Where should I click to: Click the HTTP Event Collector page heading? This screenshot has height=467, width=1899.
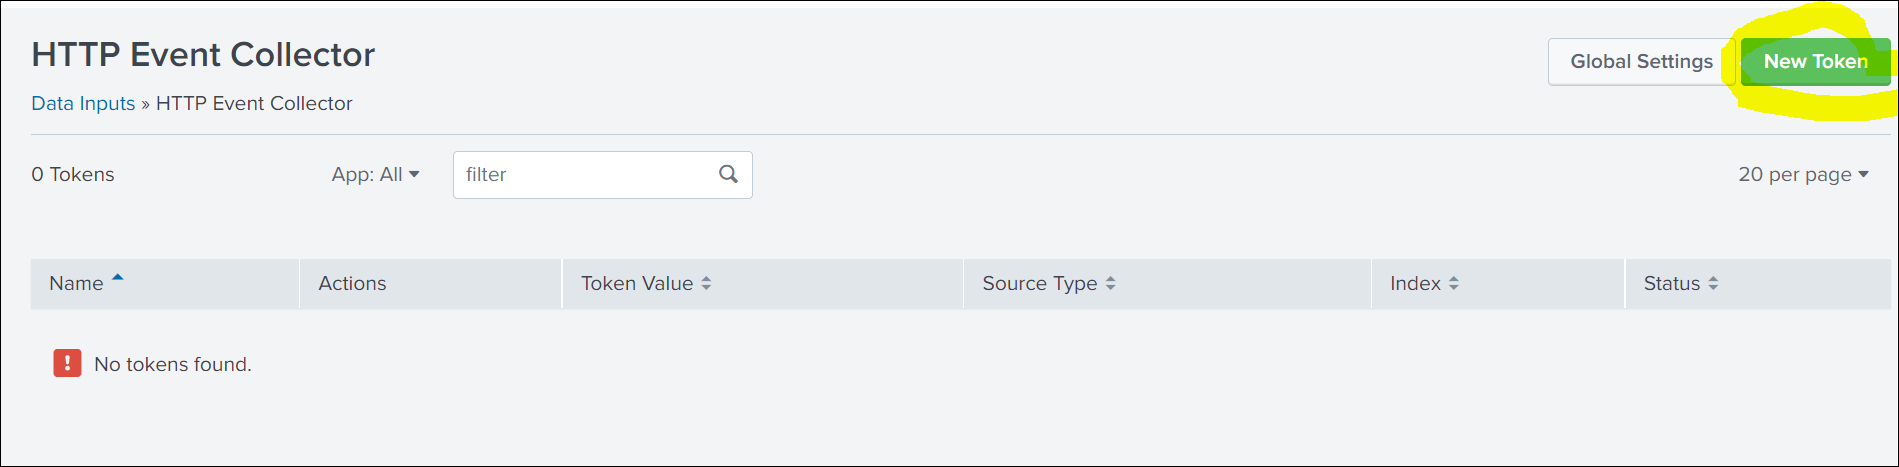(203, 55)
